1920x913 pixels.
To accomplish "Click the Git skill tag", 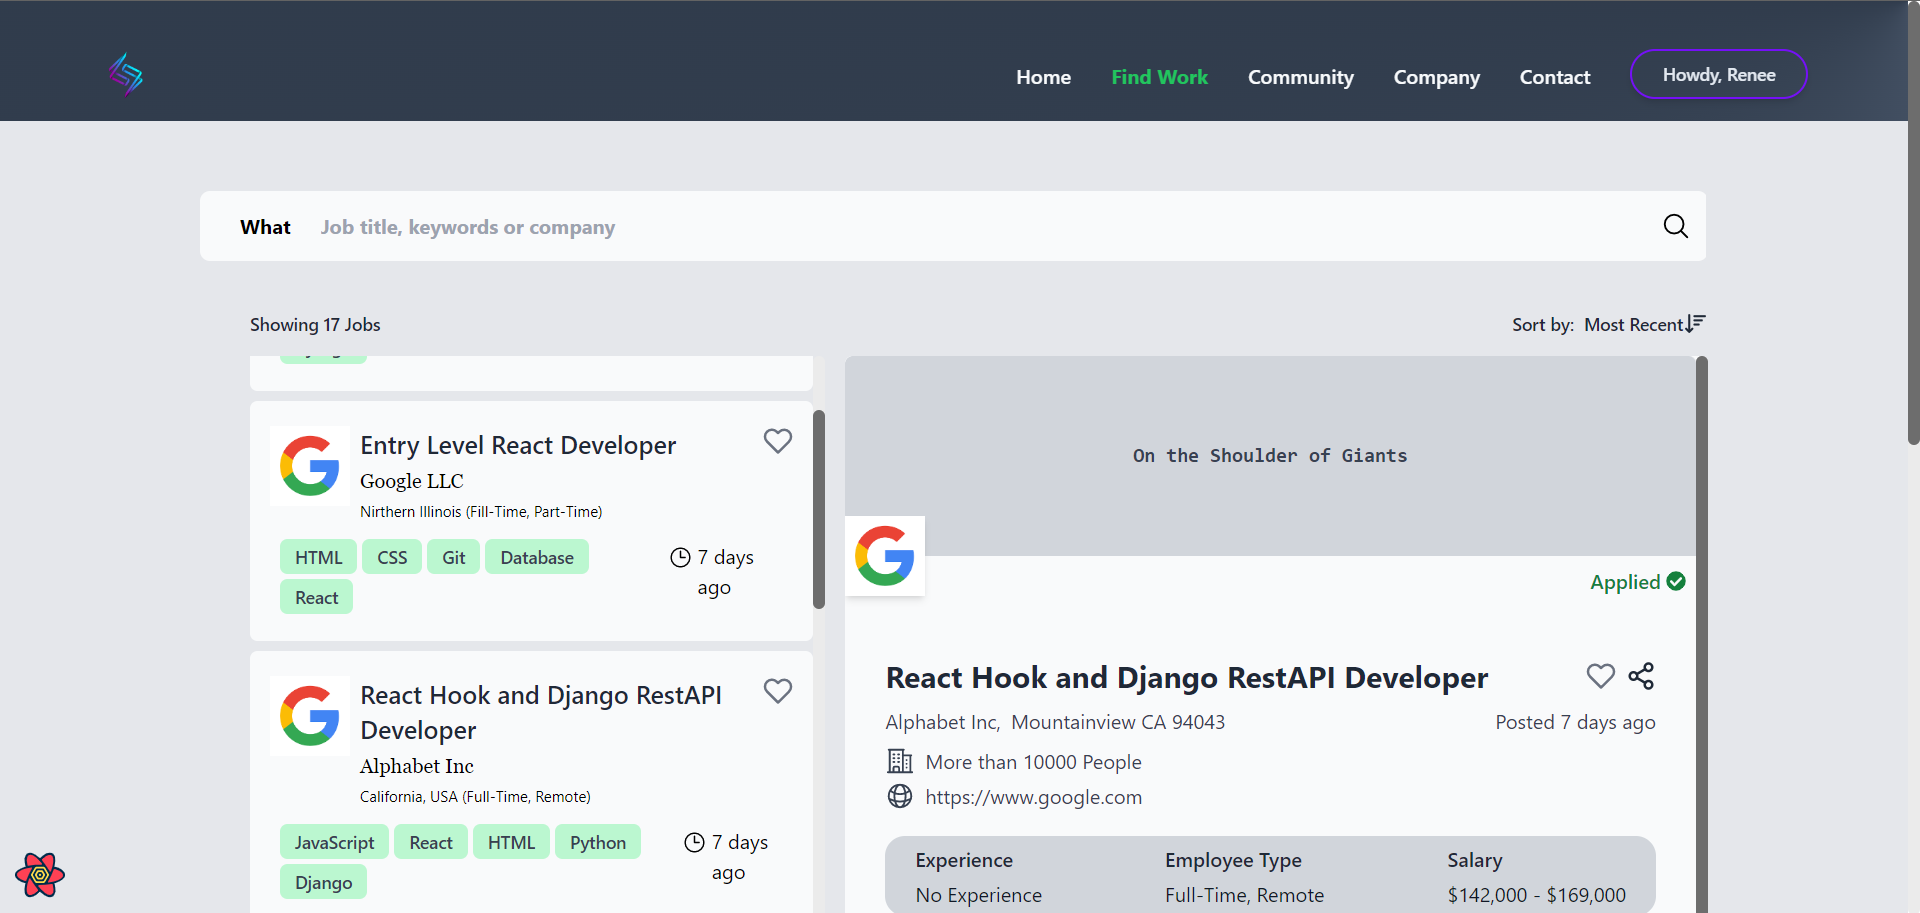I will coord(453,557).
